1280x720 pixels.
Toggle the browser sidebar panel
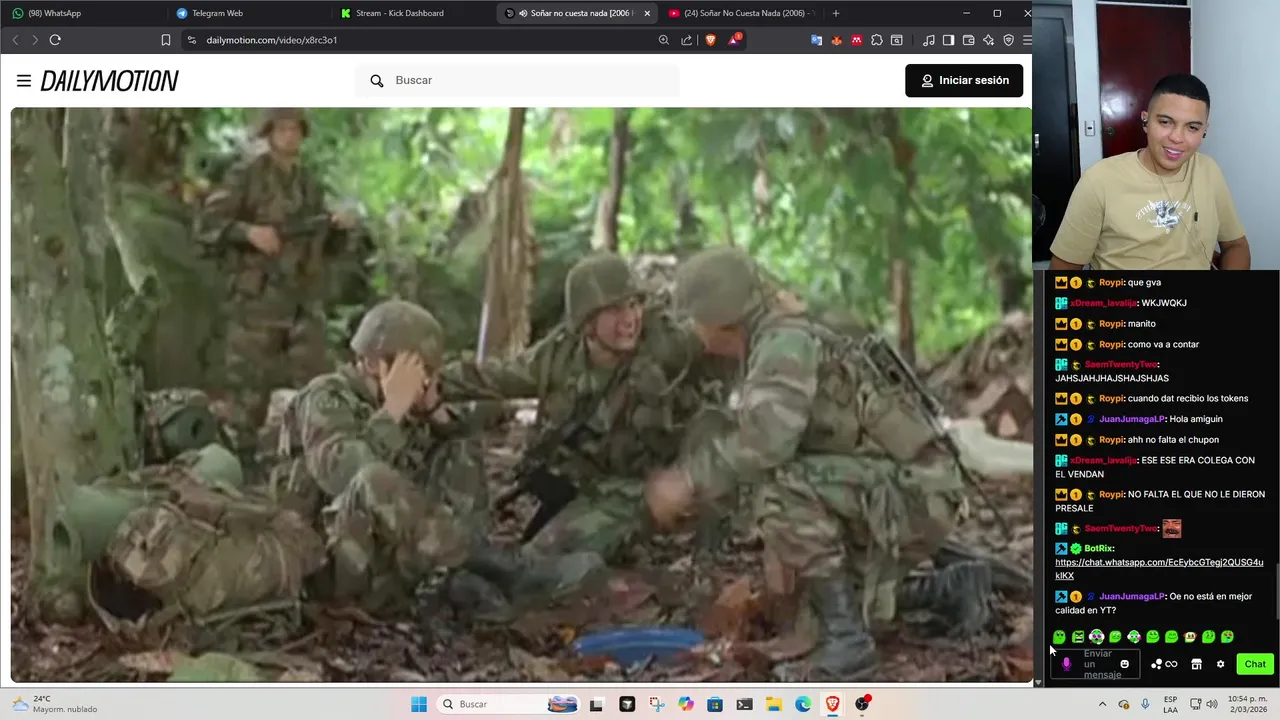point(949,40)
